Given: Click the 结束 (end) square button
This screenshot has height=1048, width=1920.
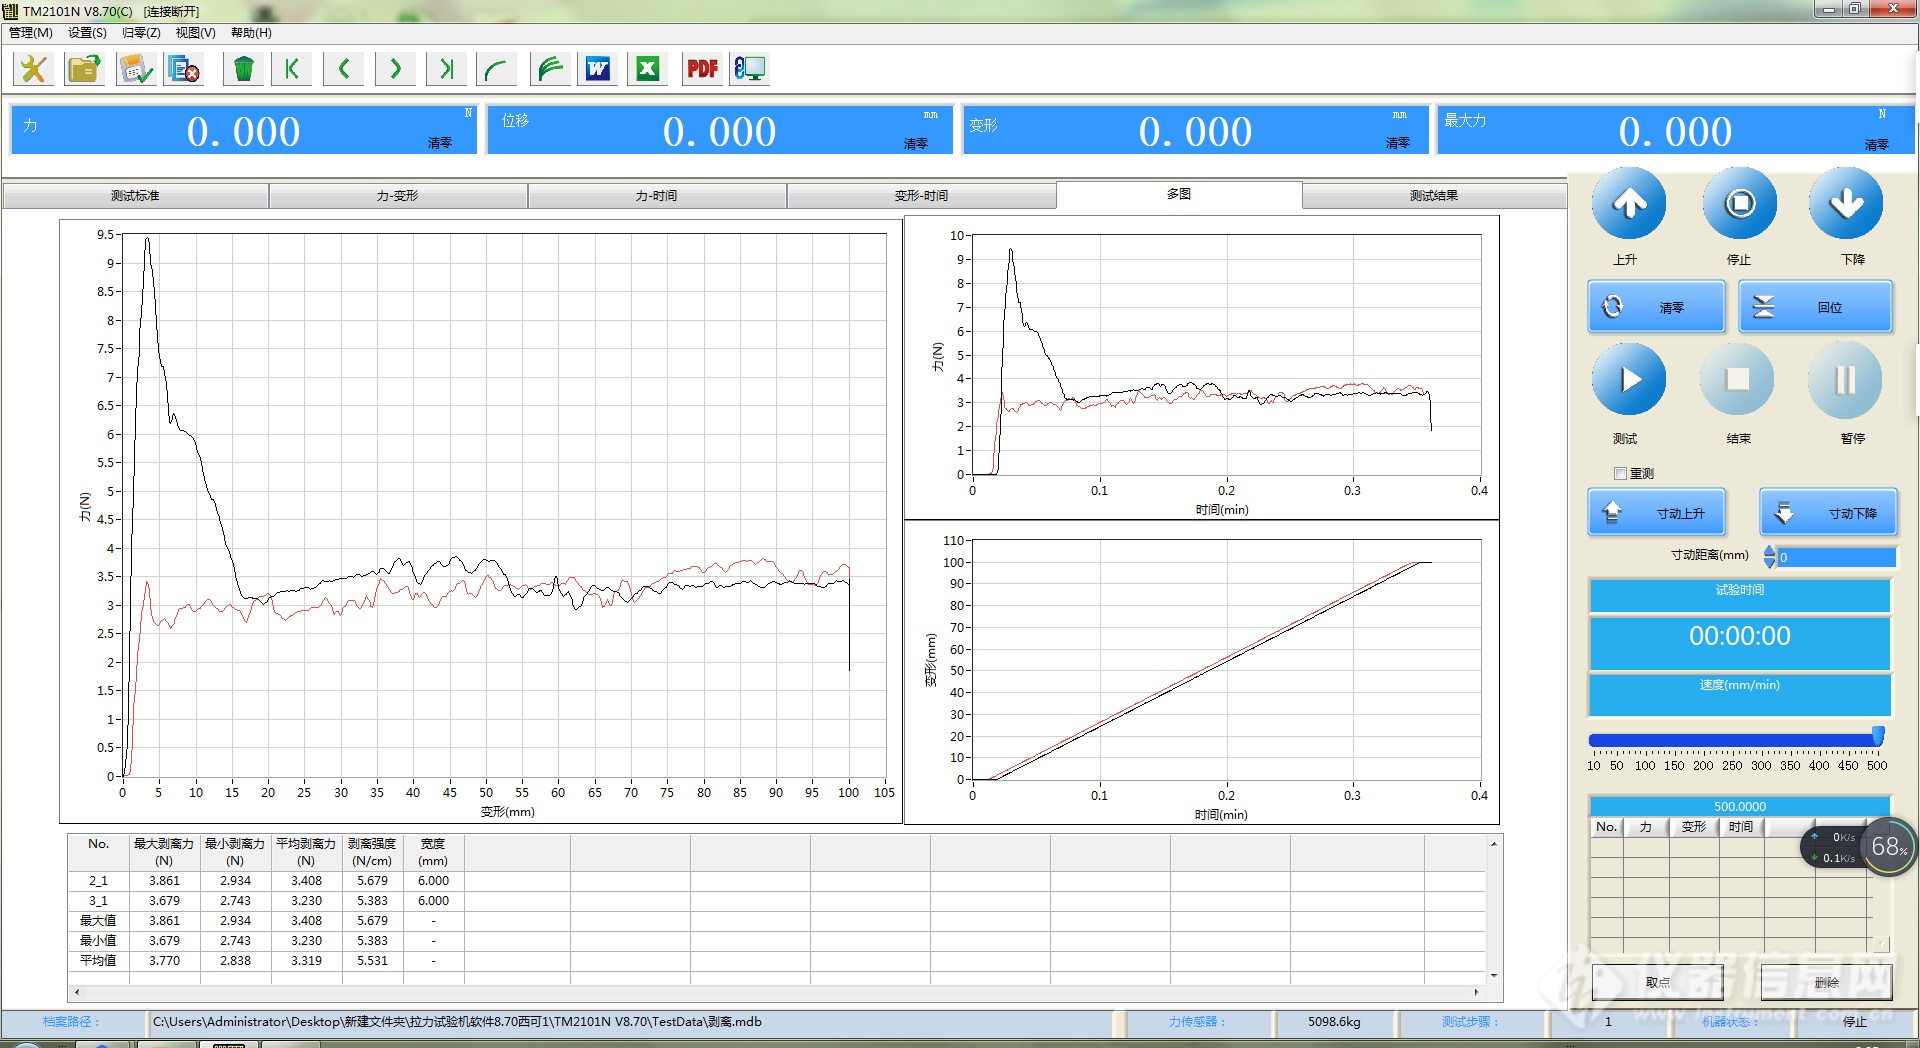Looking at the screenshot, I should point(1737,380).
